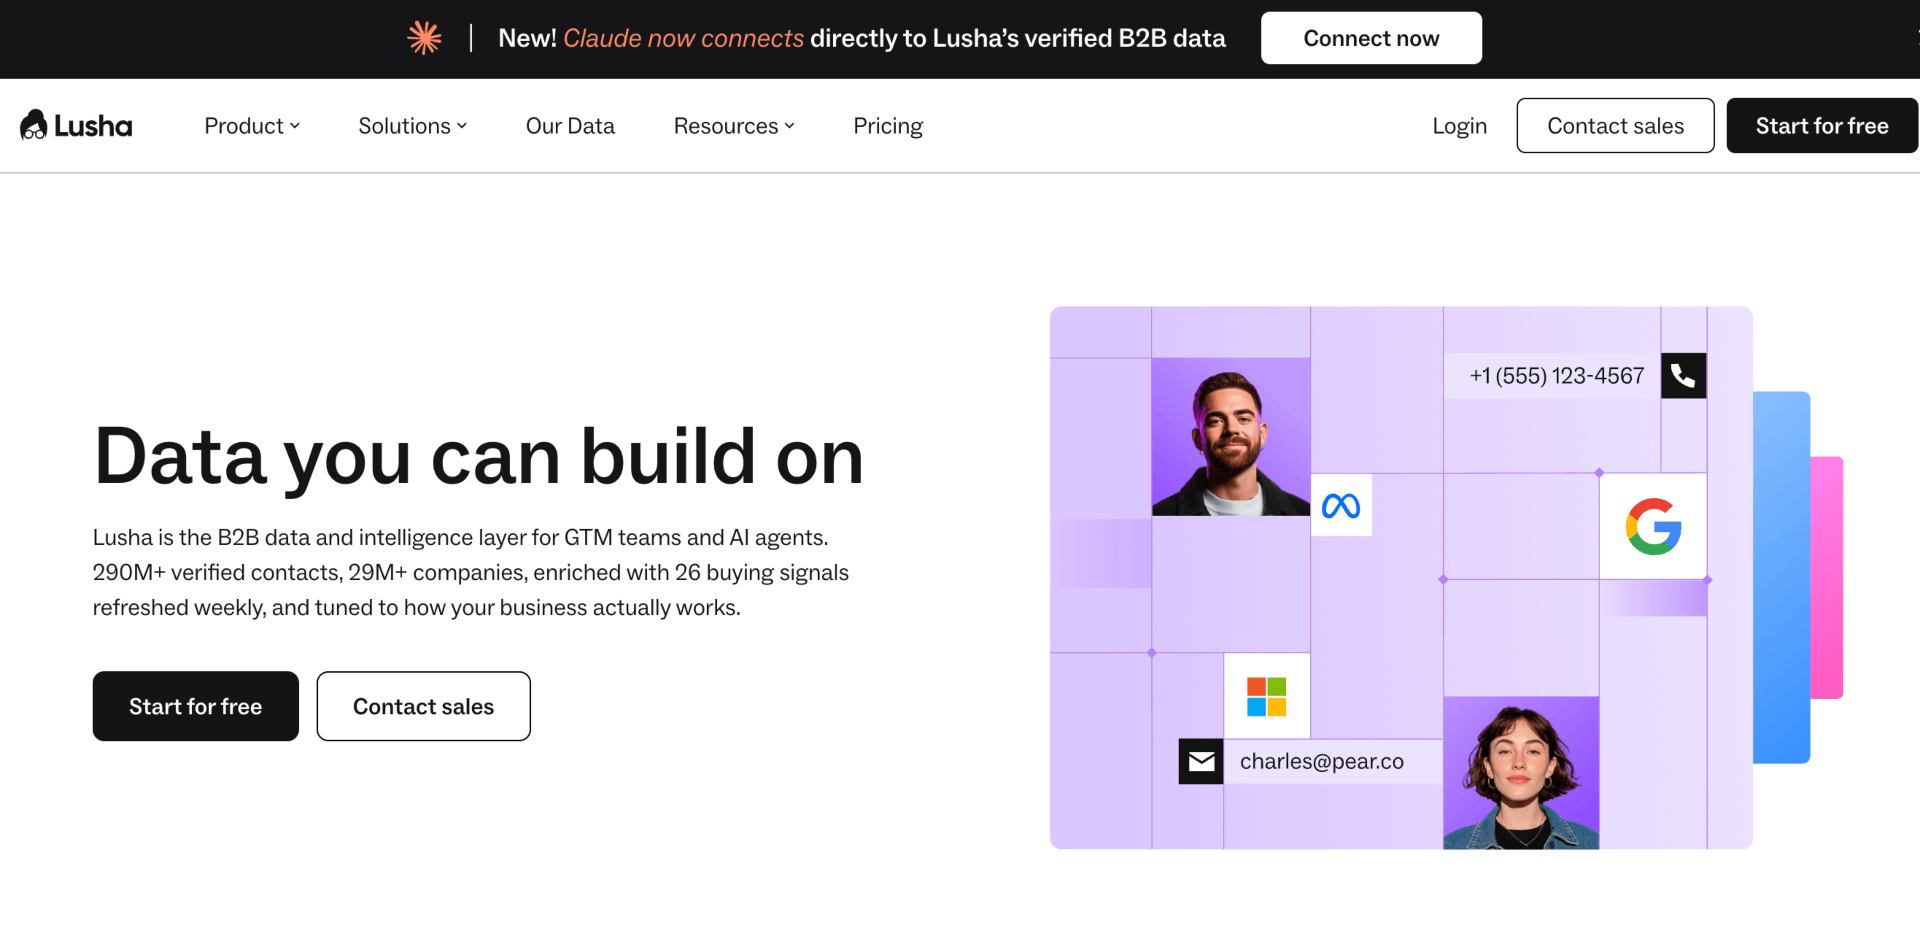Open the Our Data page

(570, 126)
